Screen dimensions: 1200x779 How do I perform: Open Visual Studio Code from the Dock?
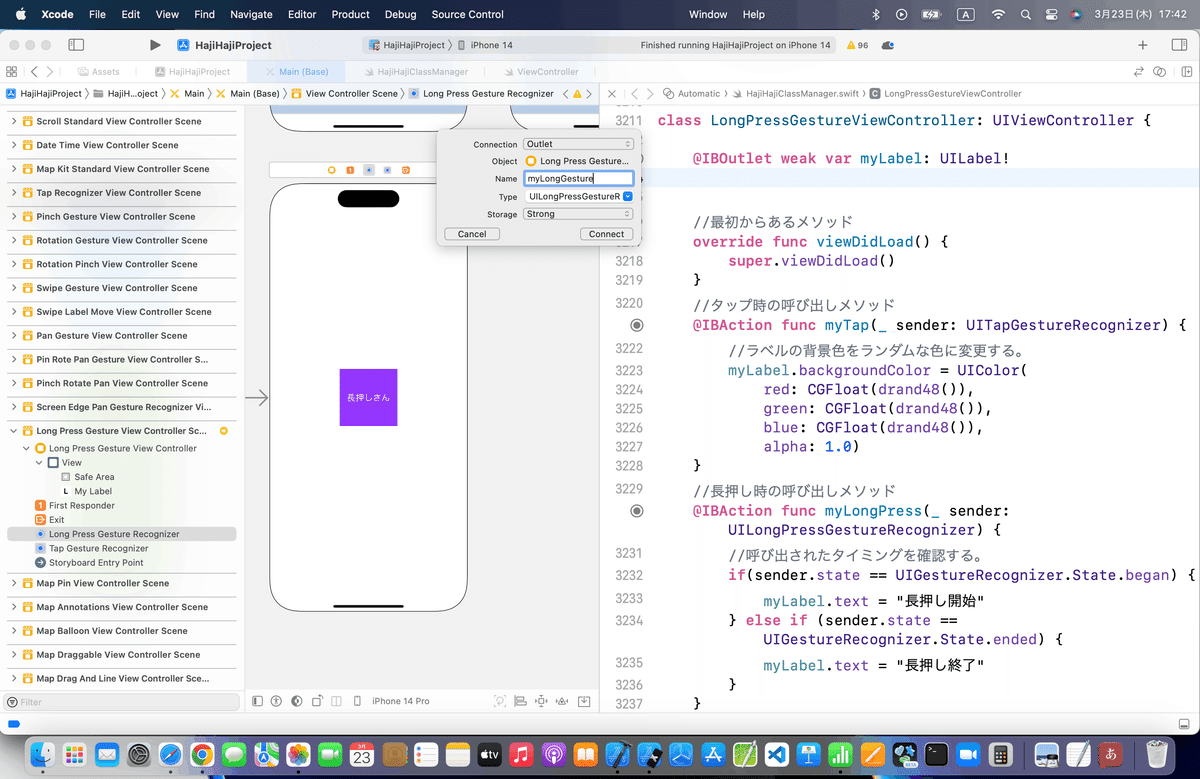pyautogui.click(x=777, y=754)
